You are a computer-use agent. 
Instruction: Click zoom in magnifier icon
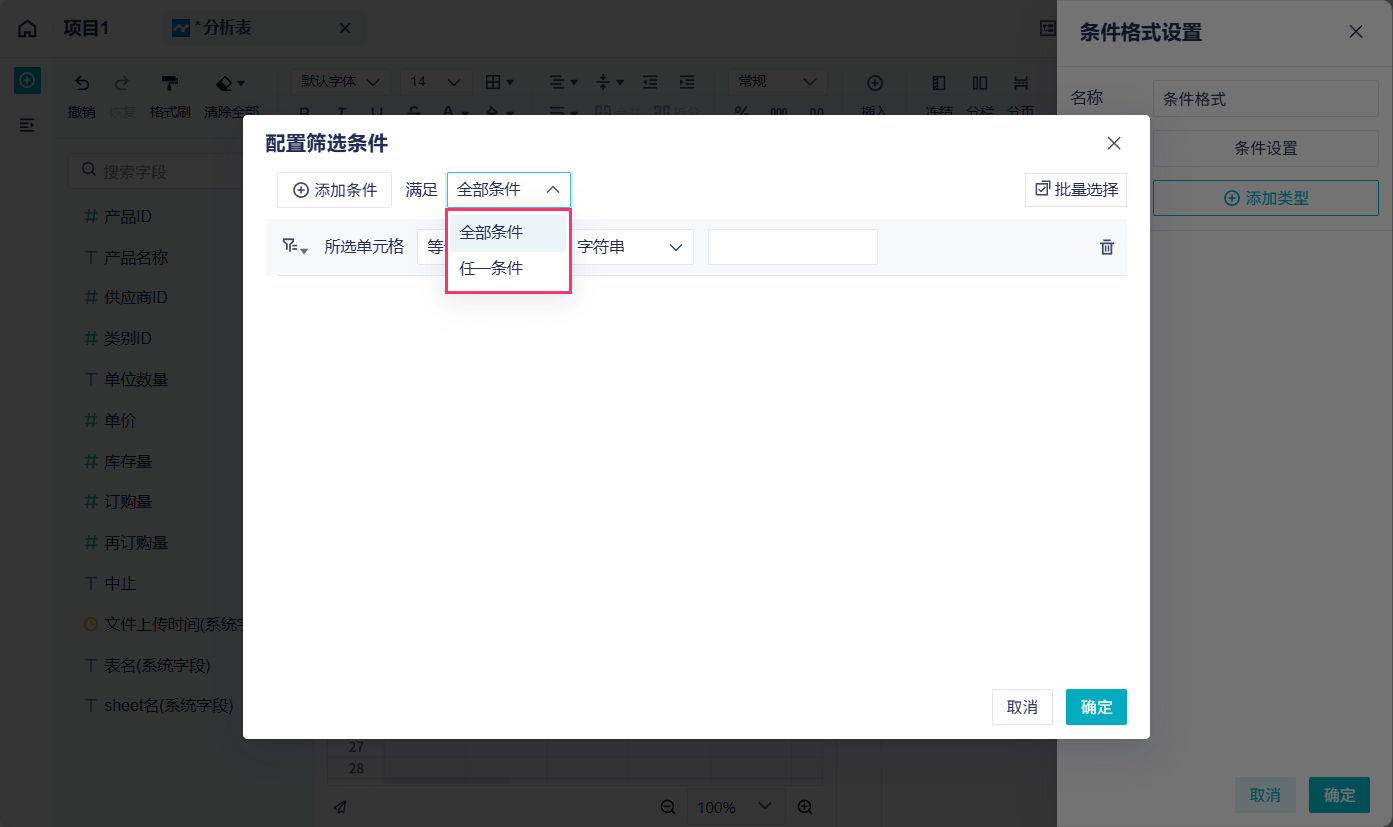pos(805,807)
